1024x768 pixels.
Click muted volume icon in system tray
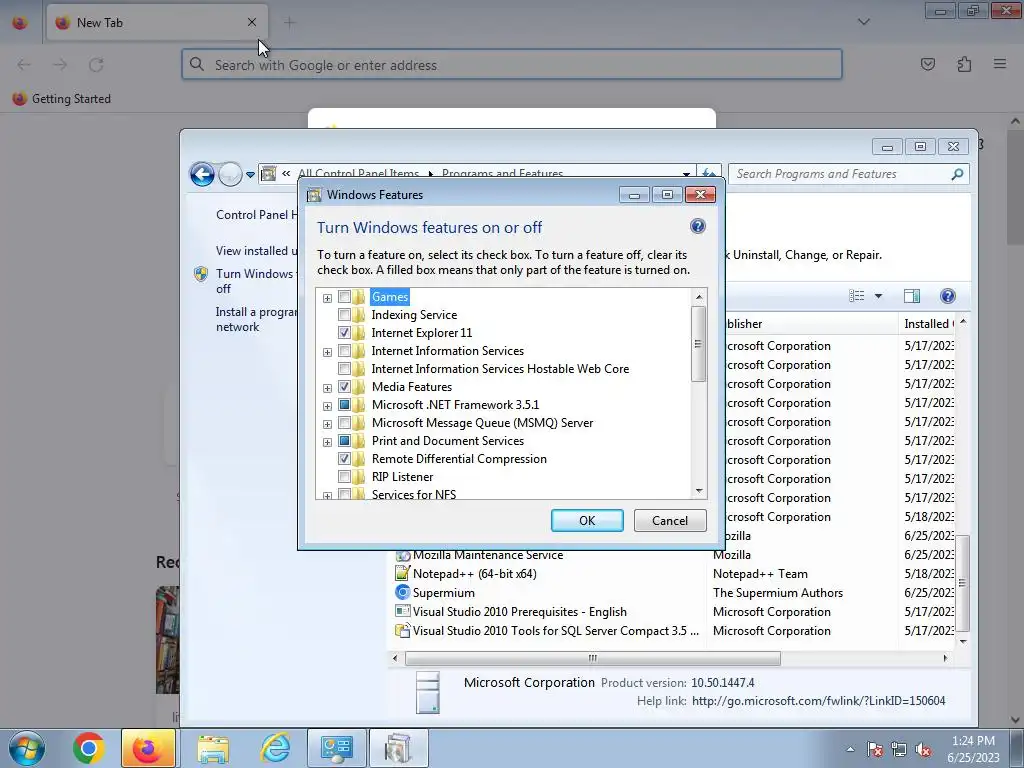point(923,750)
